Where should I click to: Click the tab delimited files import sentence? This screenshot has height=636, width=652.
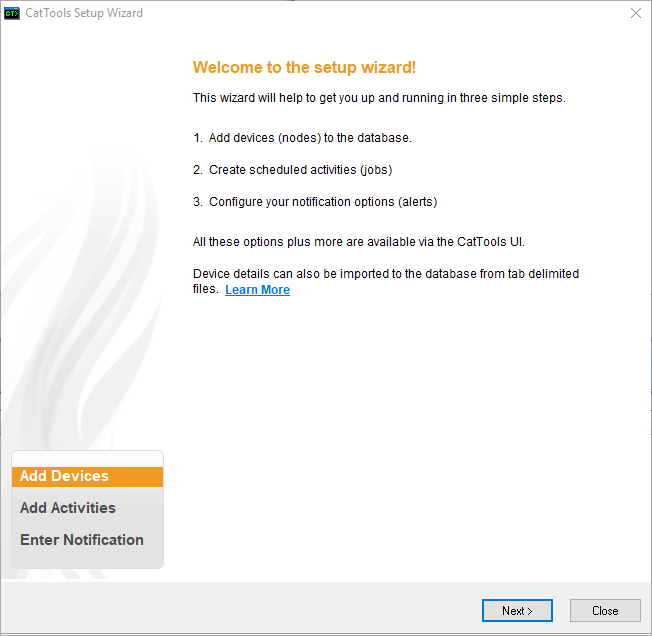[385, 274]
